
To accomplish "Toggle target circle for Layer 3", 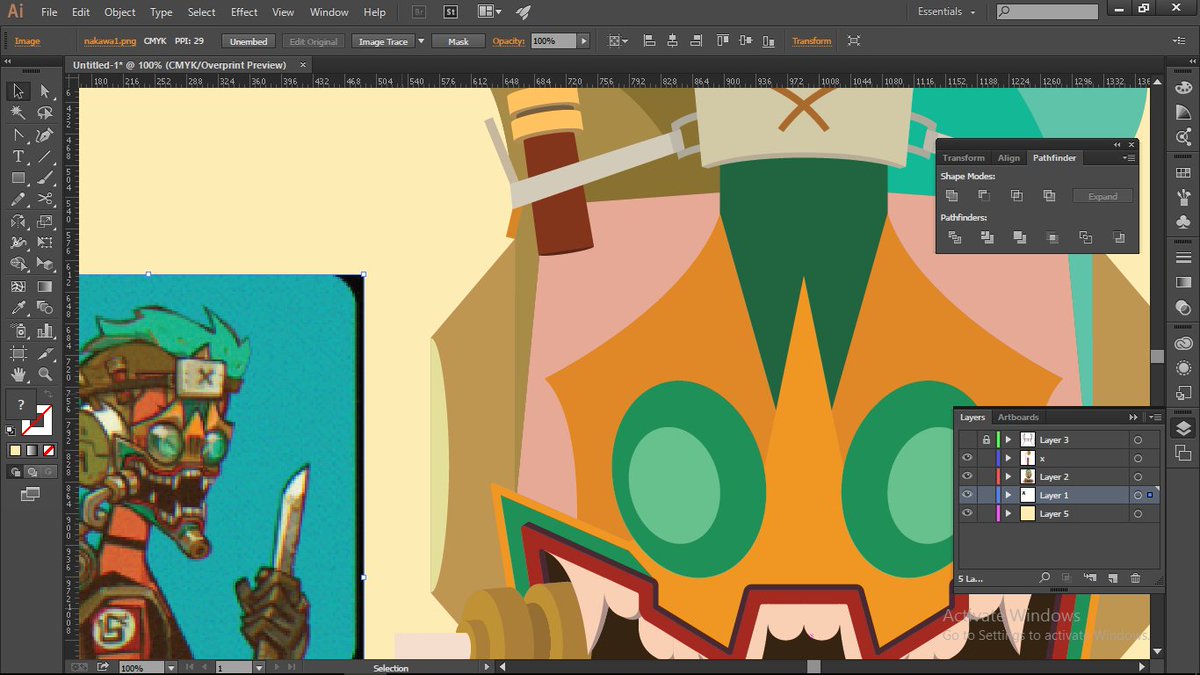I will coord(1138,440).
